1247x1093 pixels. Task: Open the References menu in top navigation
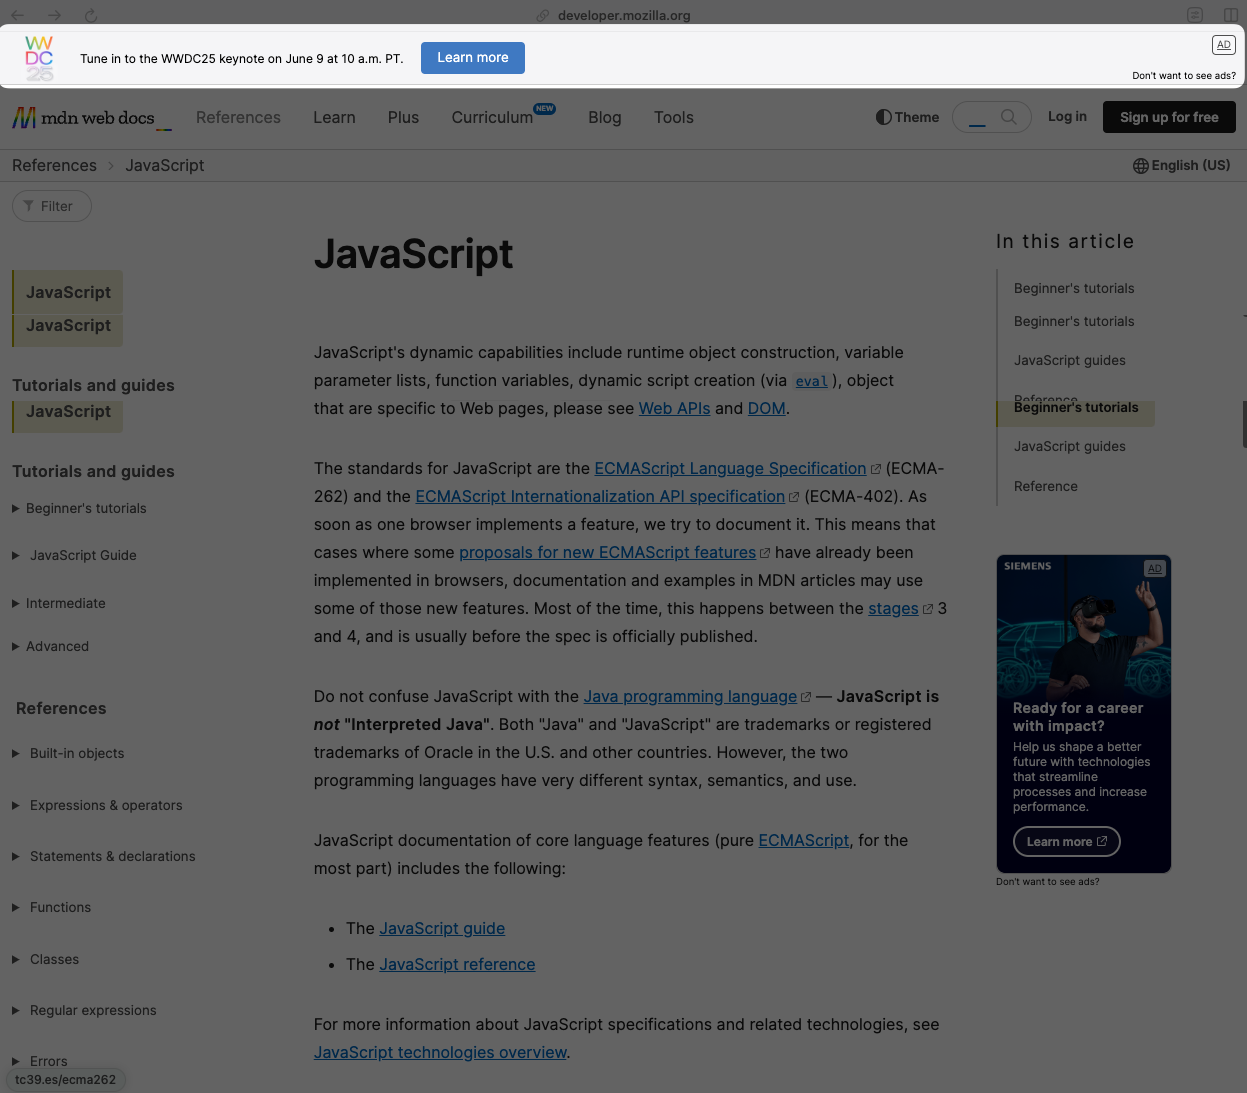[238, 117]
